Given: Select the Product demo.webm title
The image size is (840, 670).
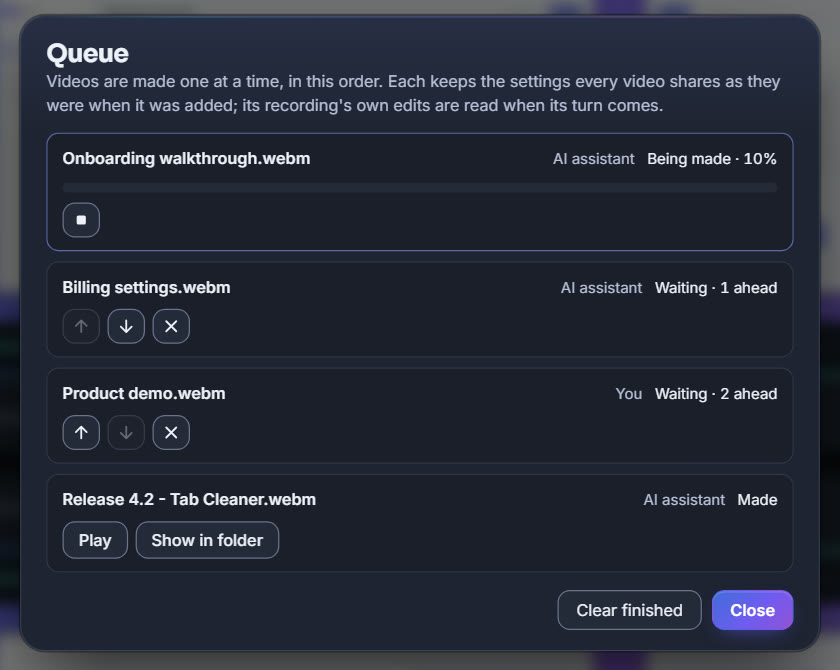Looking at the screenshot, I should (144, 394).
